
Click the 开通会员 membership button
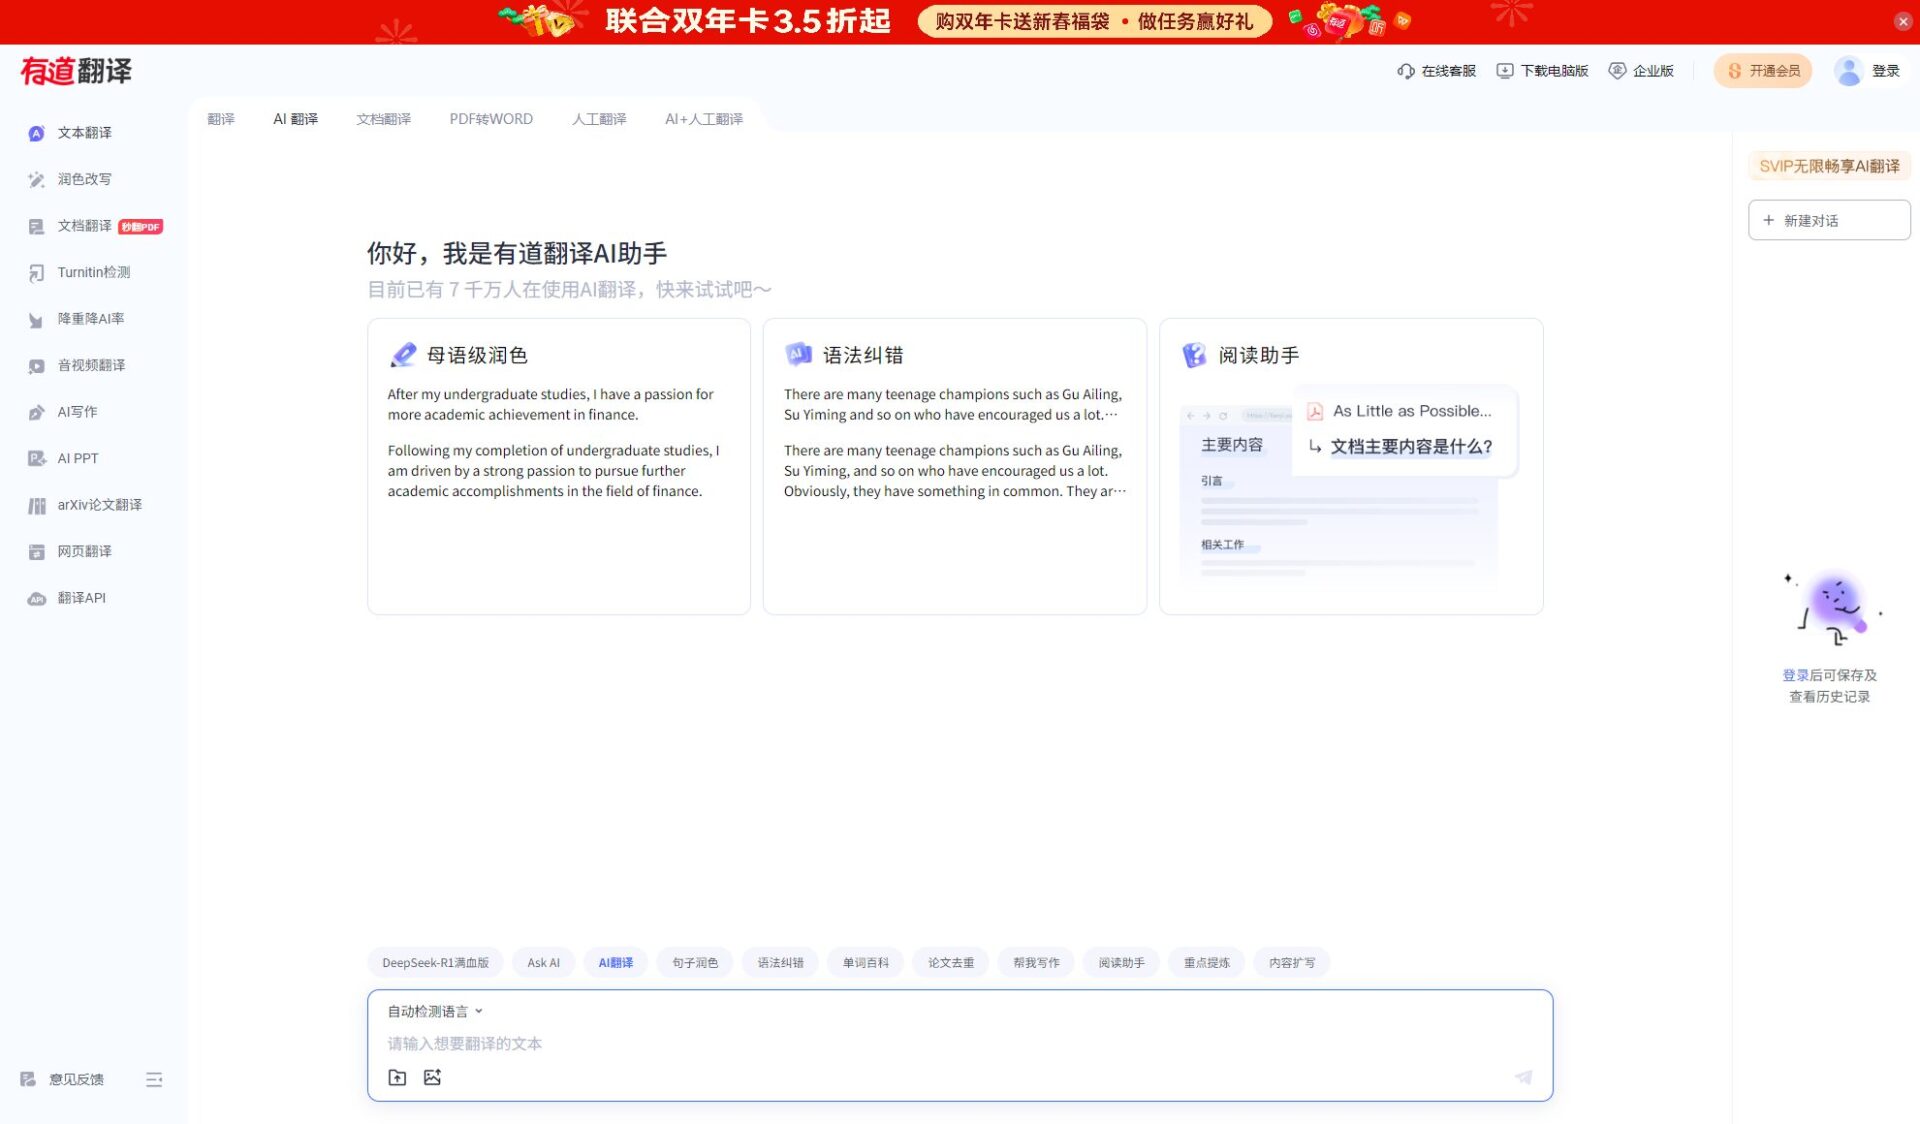pyautogui.click(x=1762, y=70)
